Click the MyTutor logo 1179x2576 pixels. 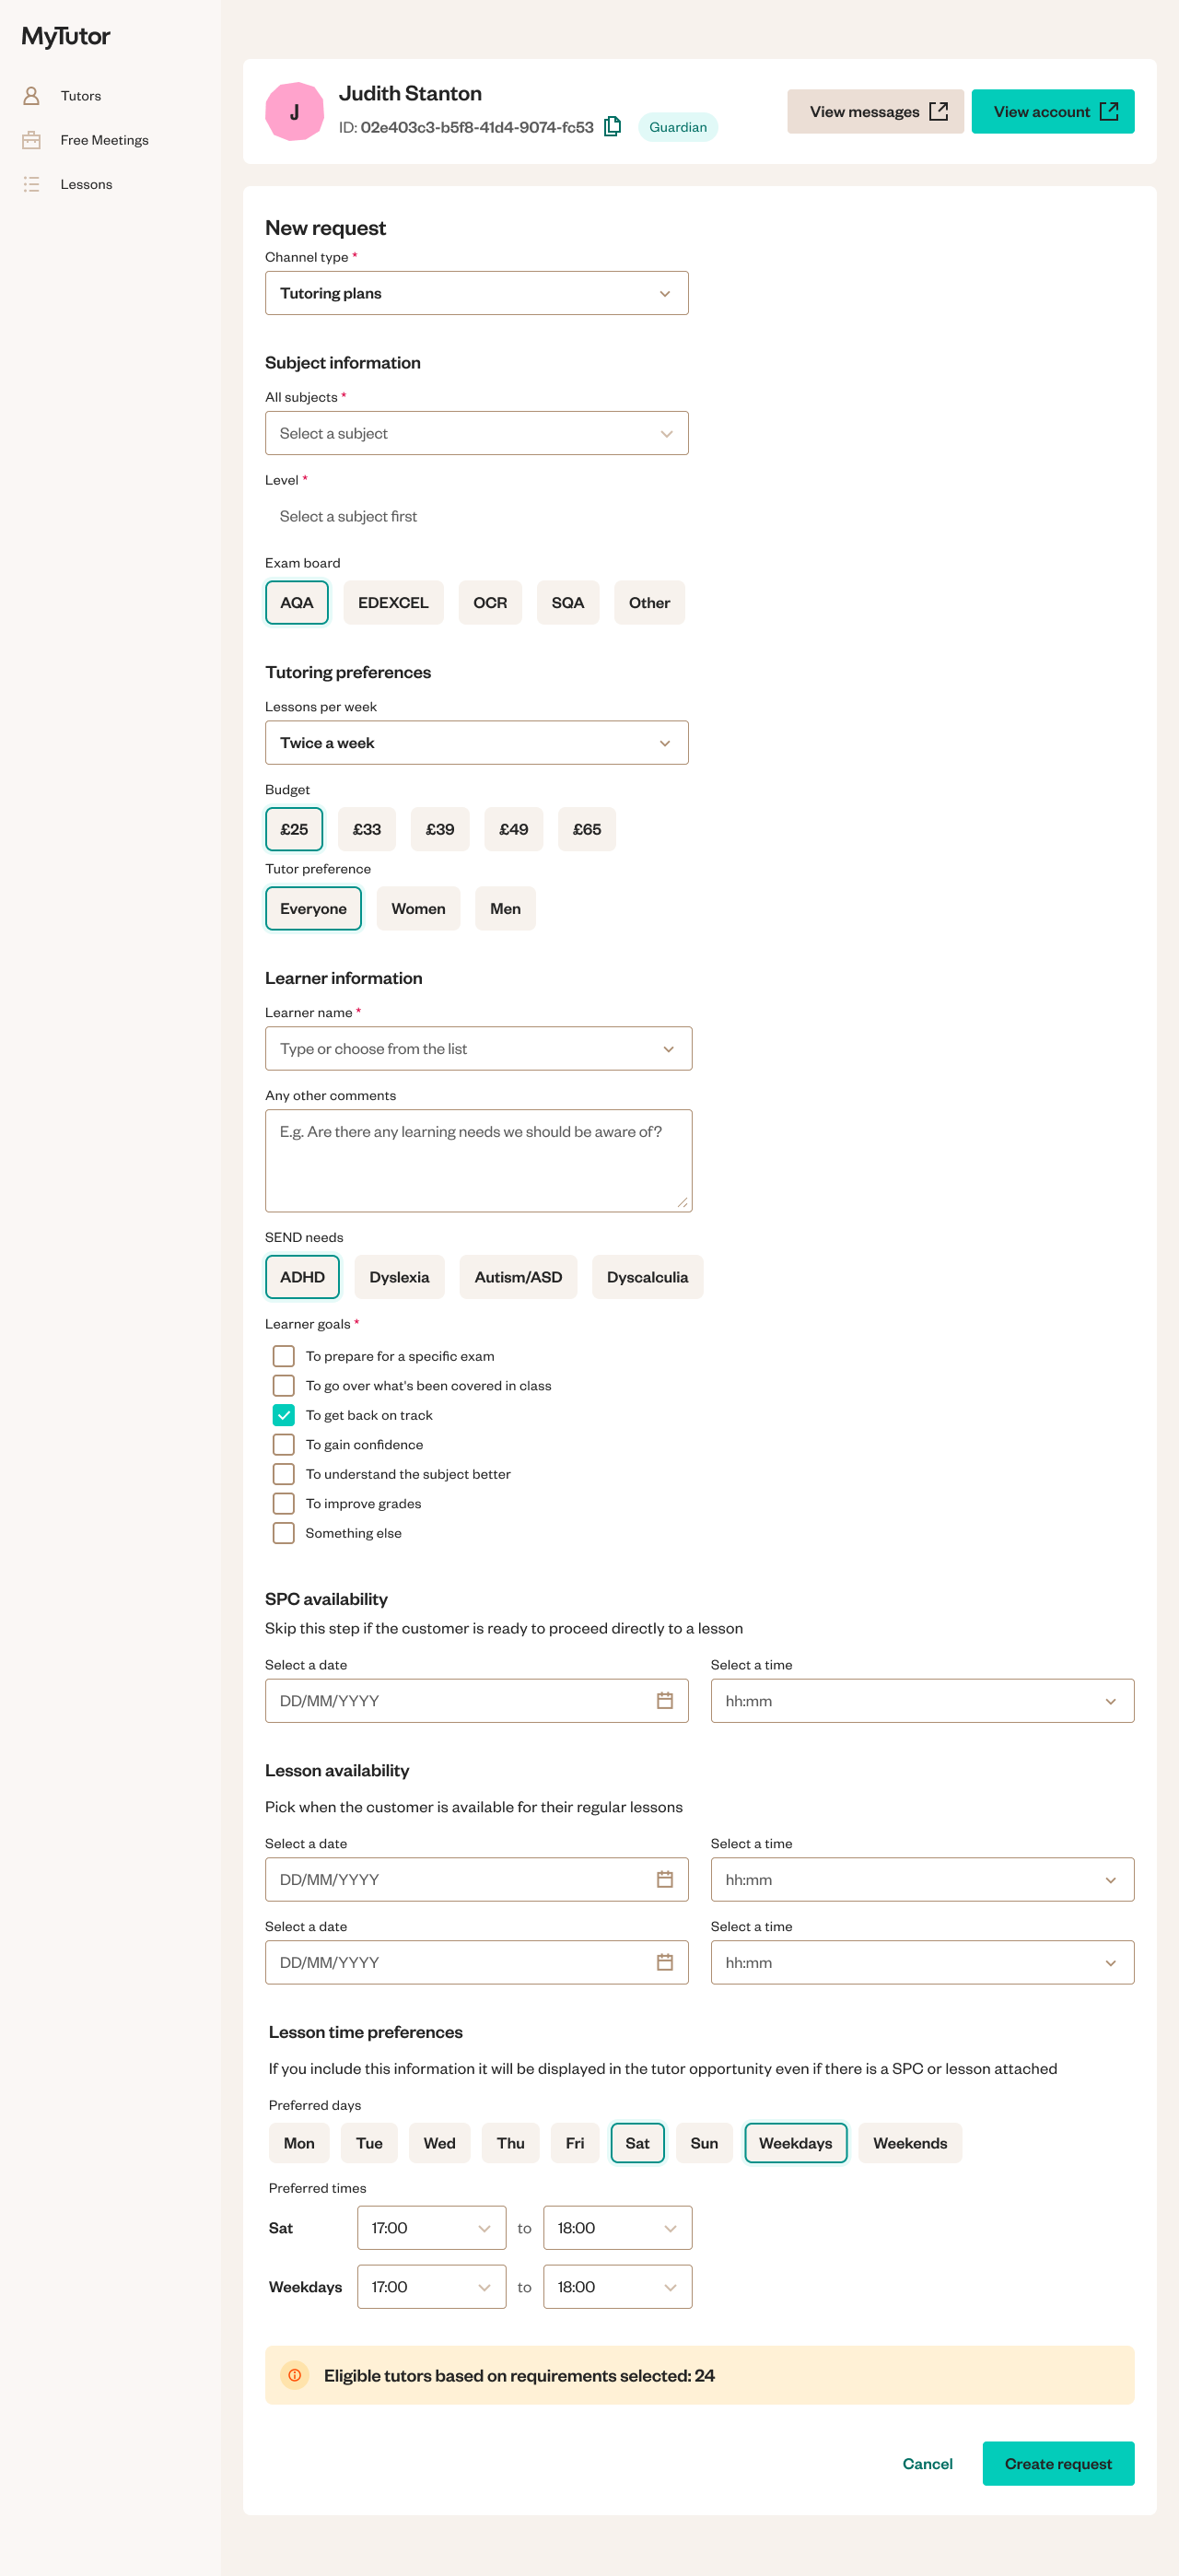(x=66, y=36)
